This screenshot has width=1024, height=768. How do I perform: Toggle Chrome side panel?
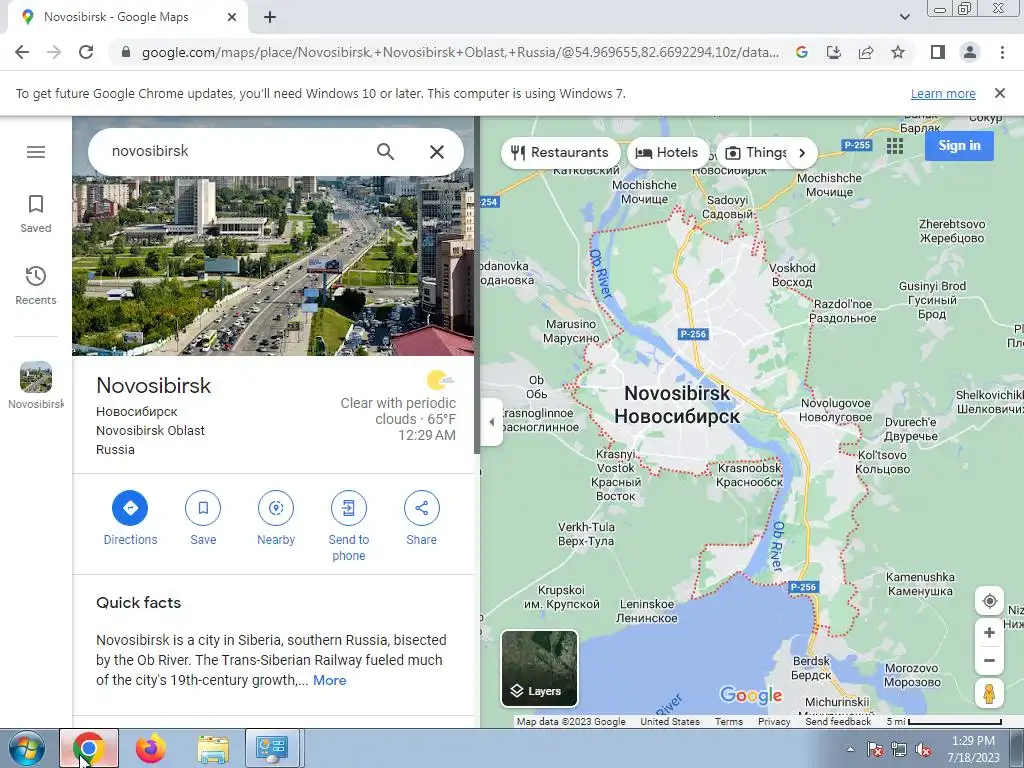(x=938, y=52)
